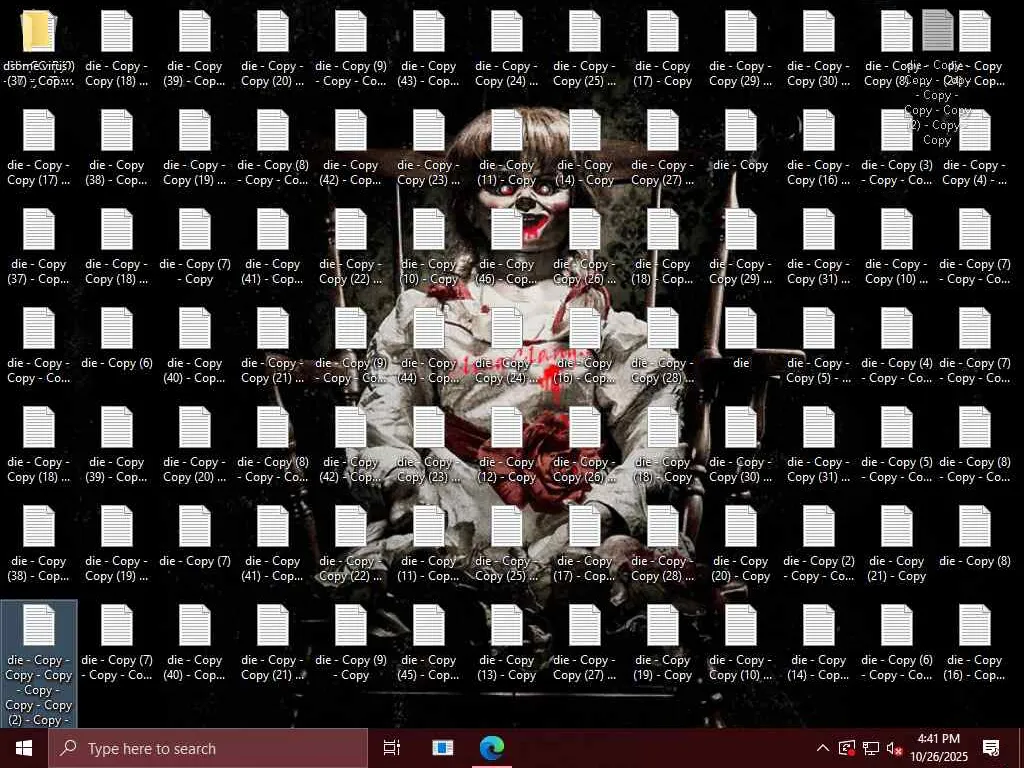Select the file named just 'die'
Screen dimensions: 1024x768
point(741,339)
